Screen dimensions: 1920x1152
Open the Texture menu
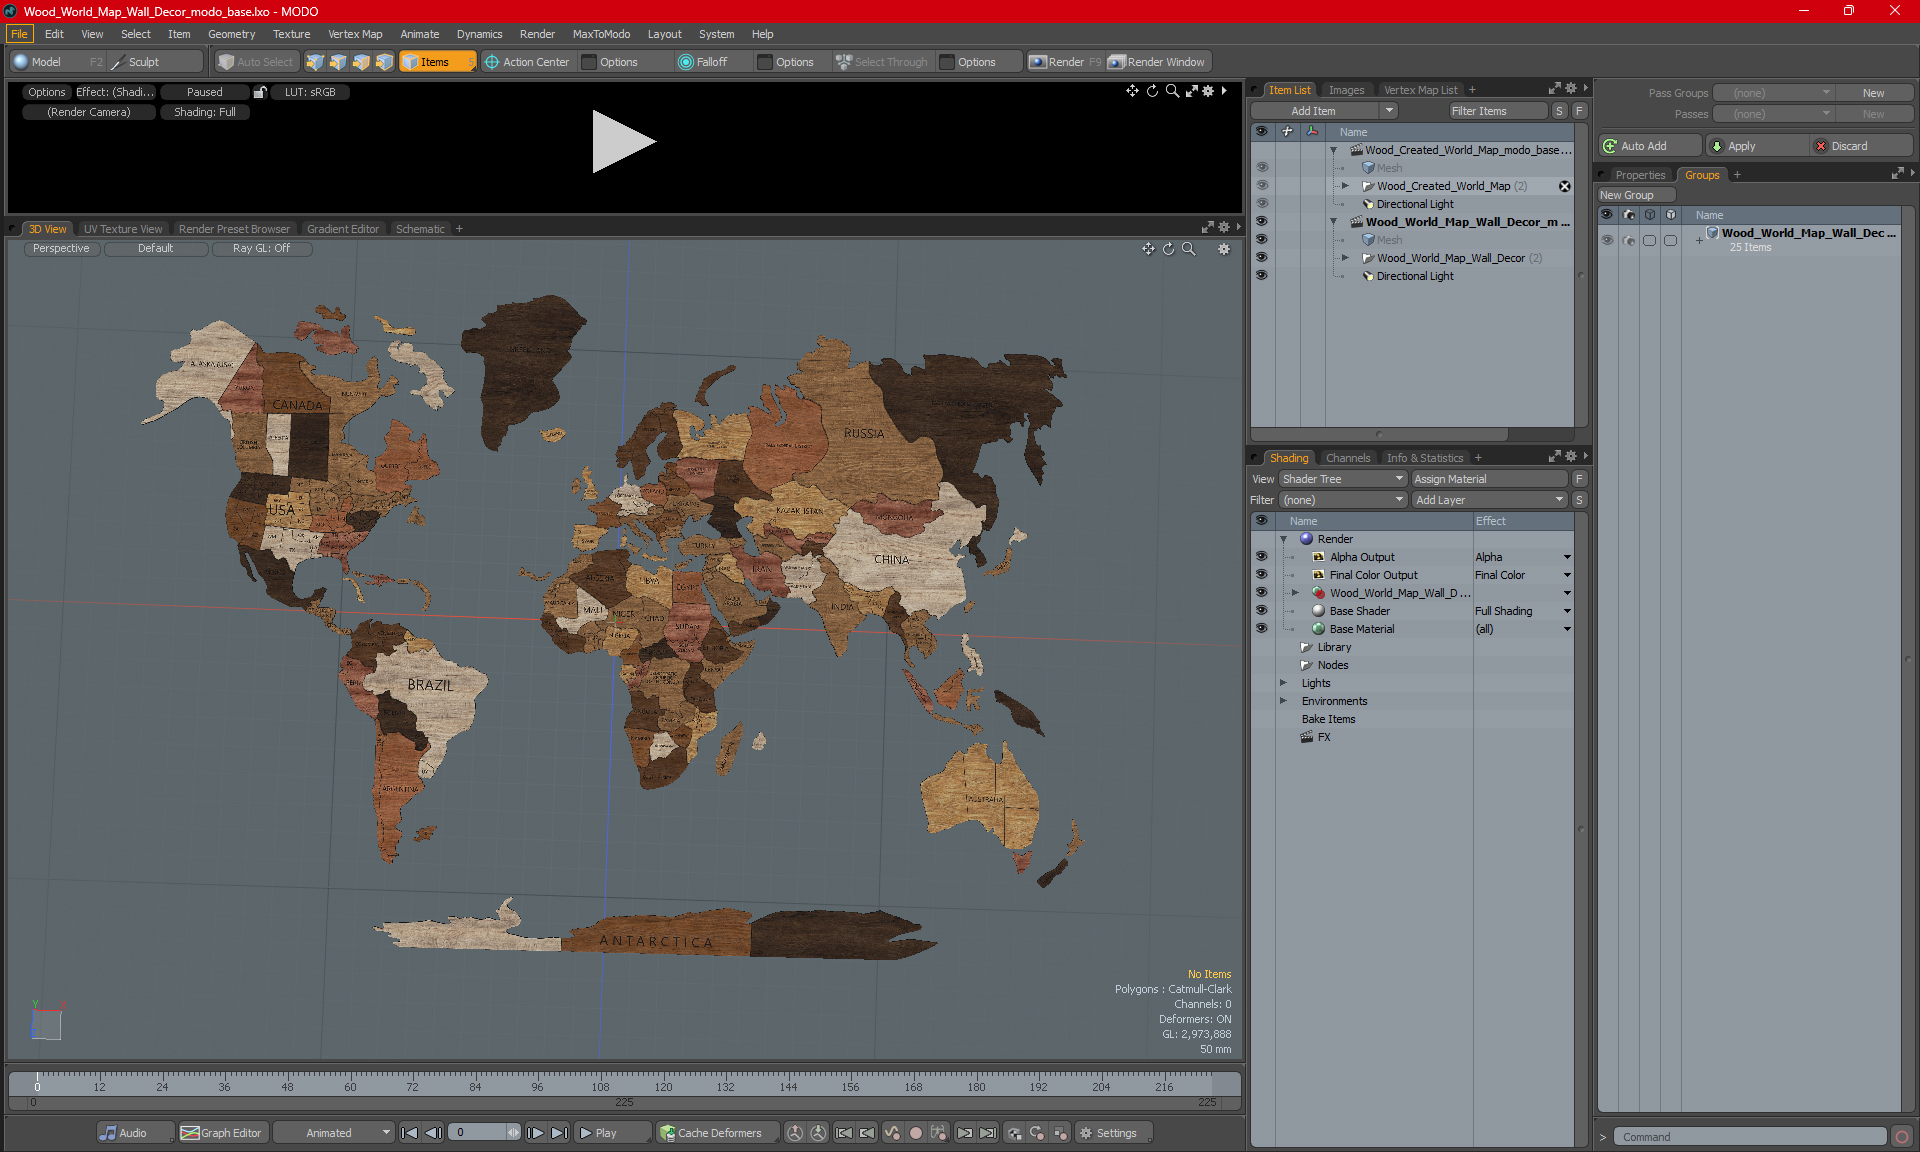coord(291,34)
